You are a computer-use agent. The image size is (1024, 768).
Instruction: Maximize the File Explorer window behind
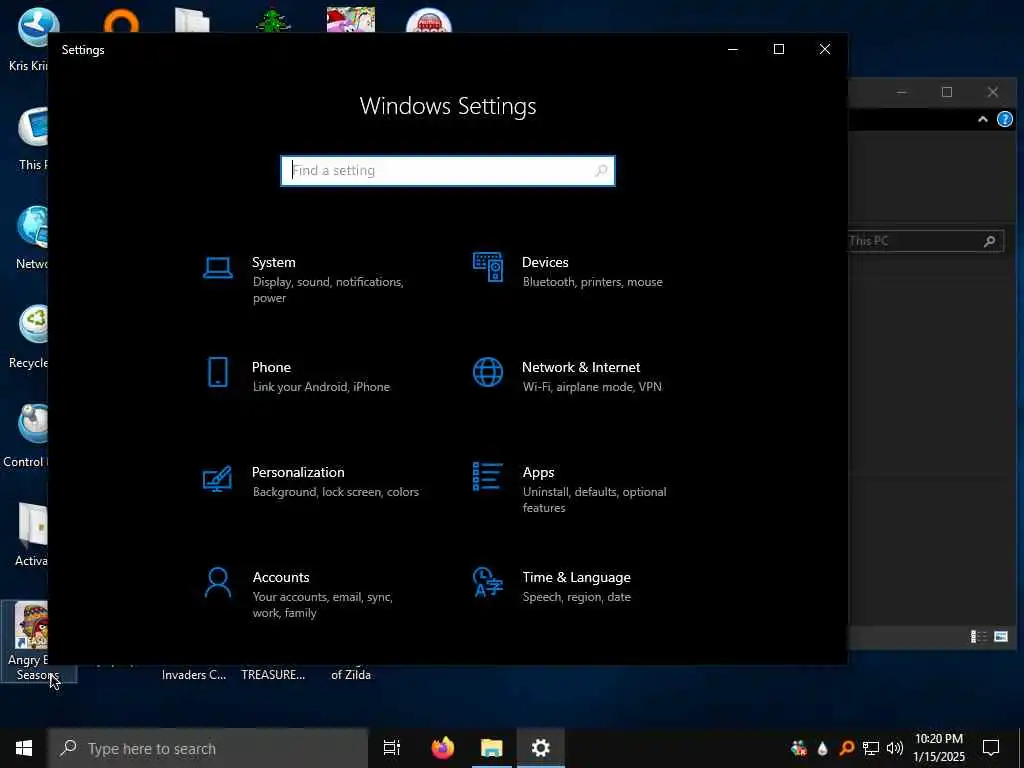pyautogui.click(x=947, y=92)
